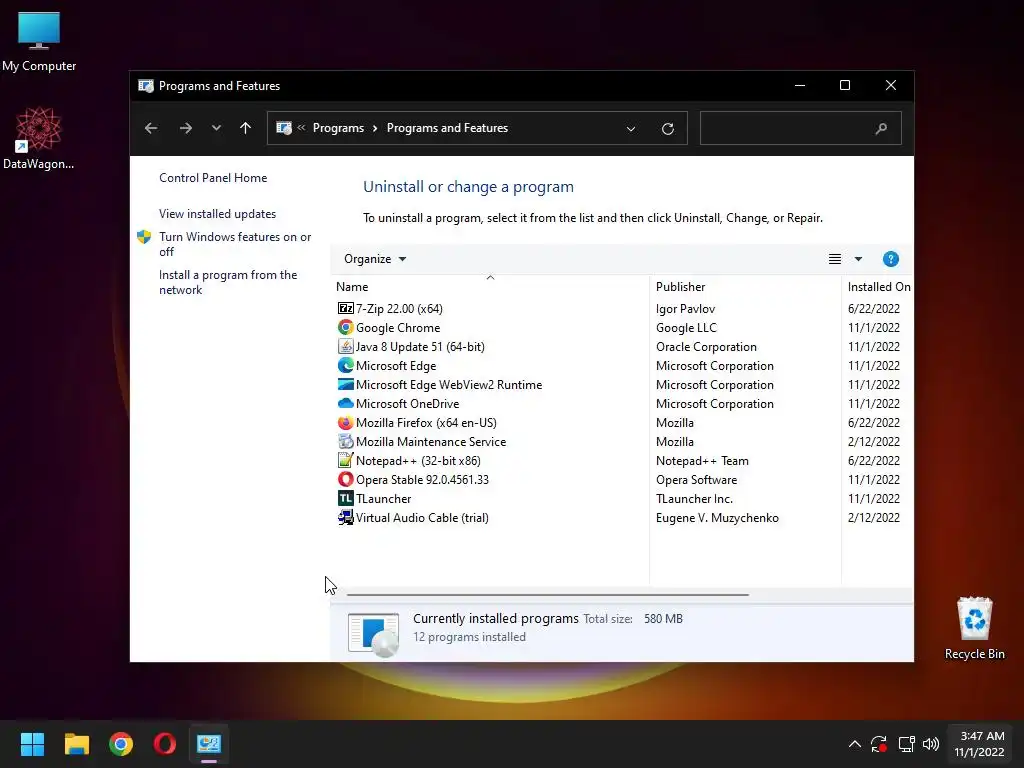Viewport: 1024px width, 768px height.
Task: Click the Mozilla Maintenance Service icon
Action: coord(345,441)
